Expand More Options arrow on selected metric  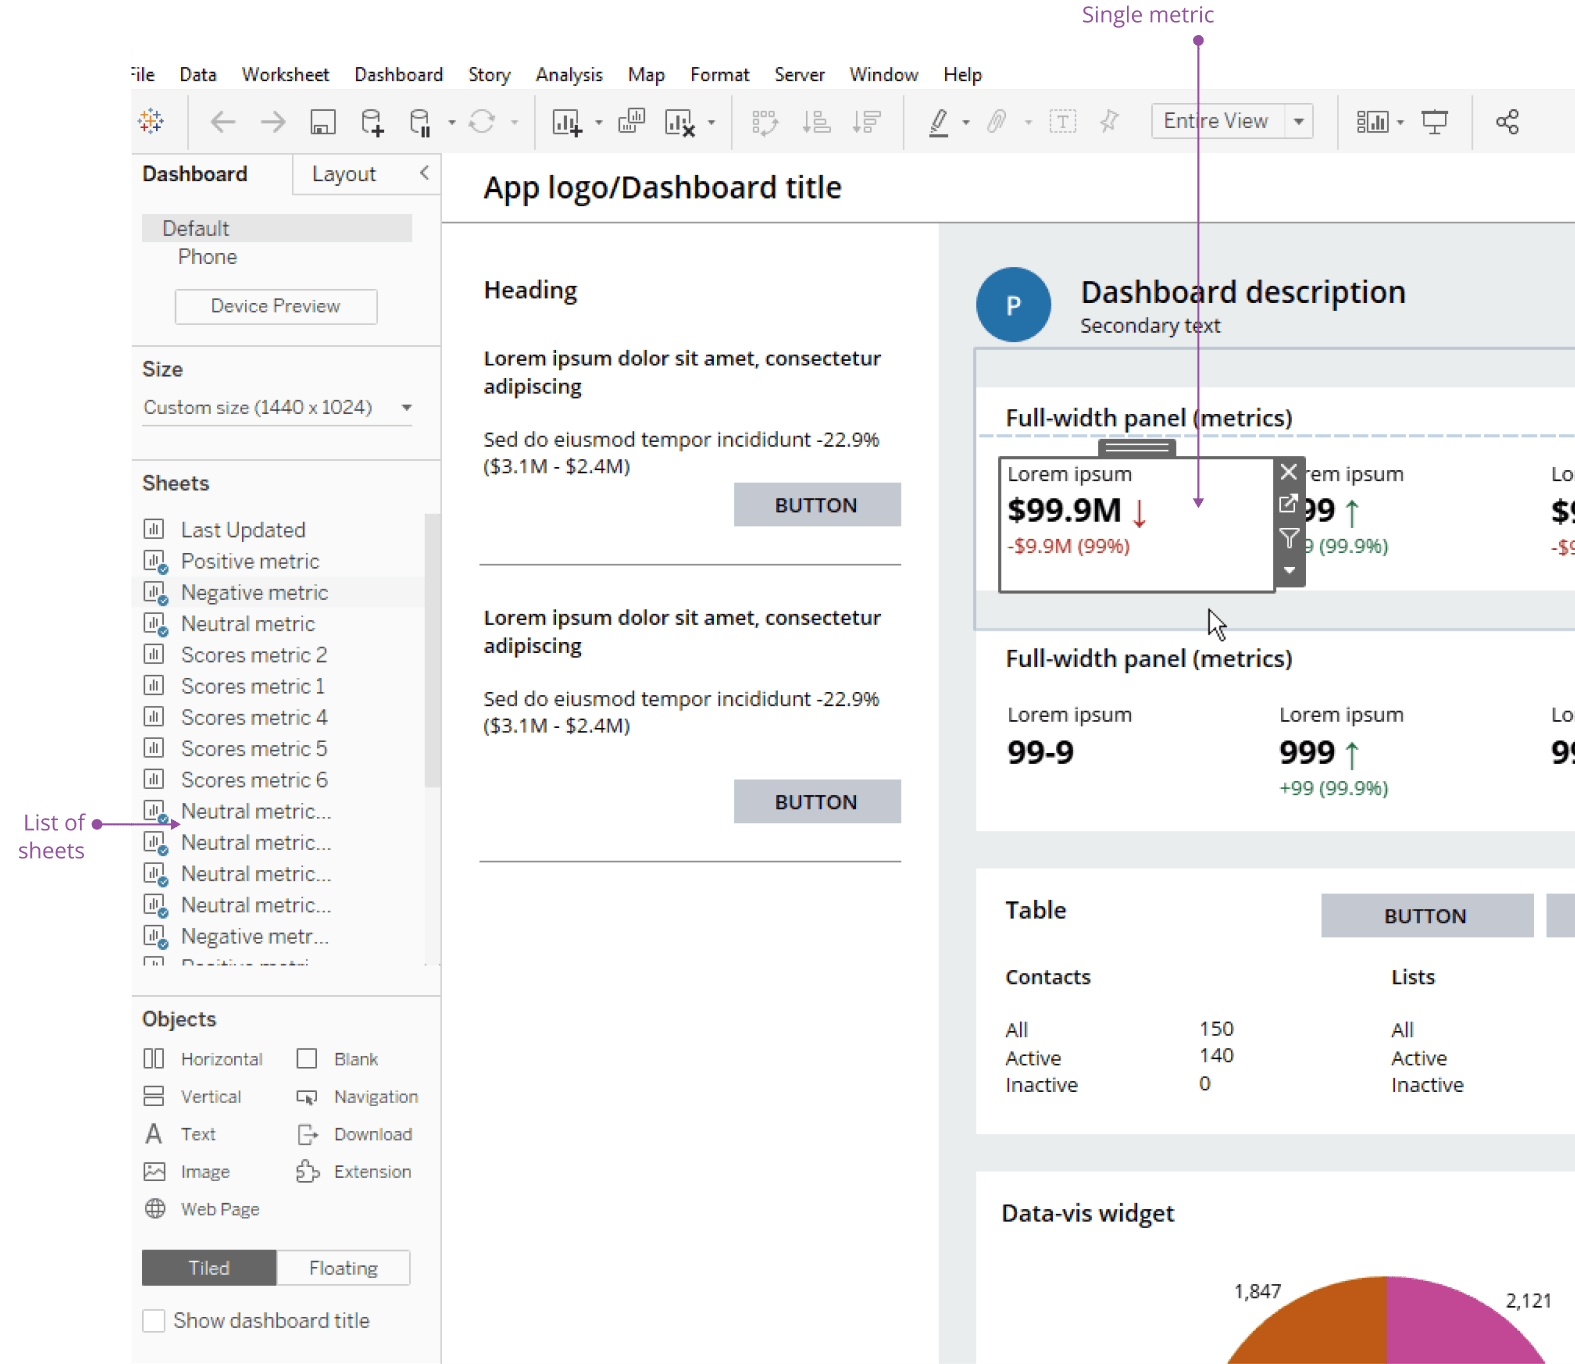(x=1289, y=571)
